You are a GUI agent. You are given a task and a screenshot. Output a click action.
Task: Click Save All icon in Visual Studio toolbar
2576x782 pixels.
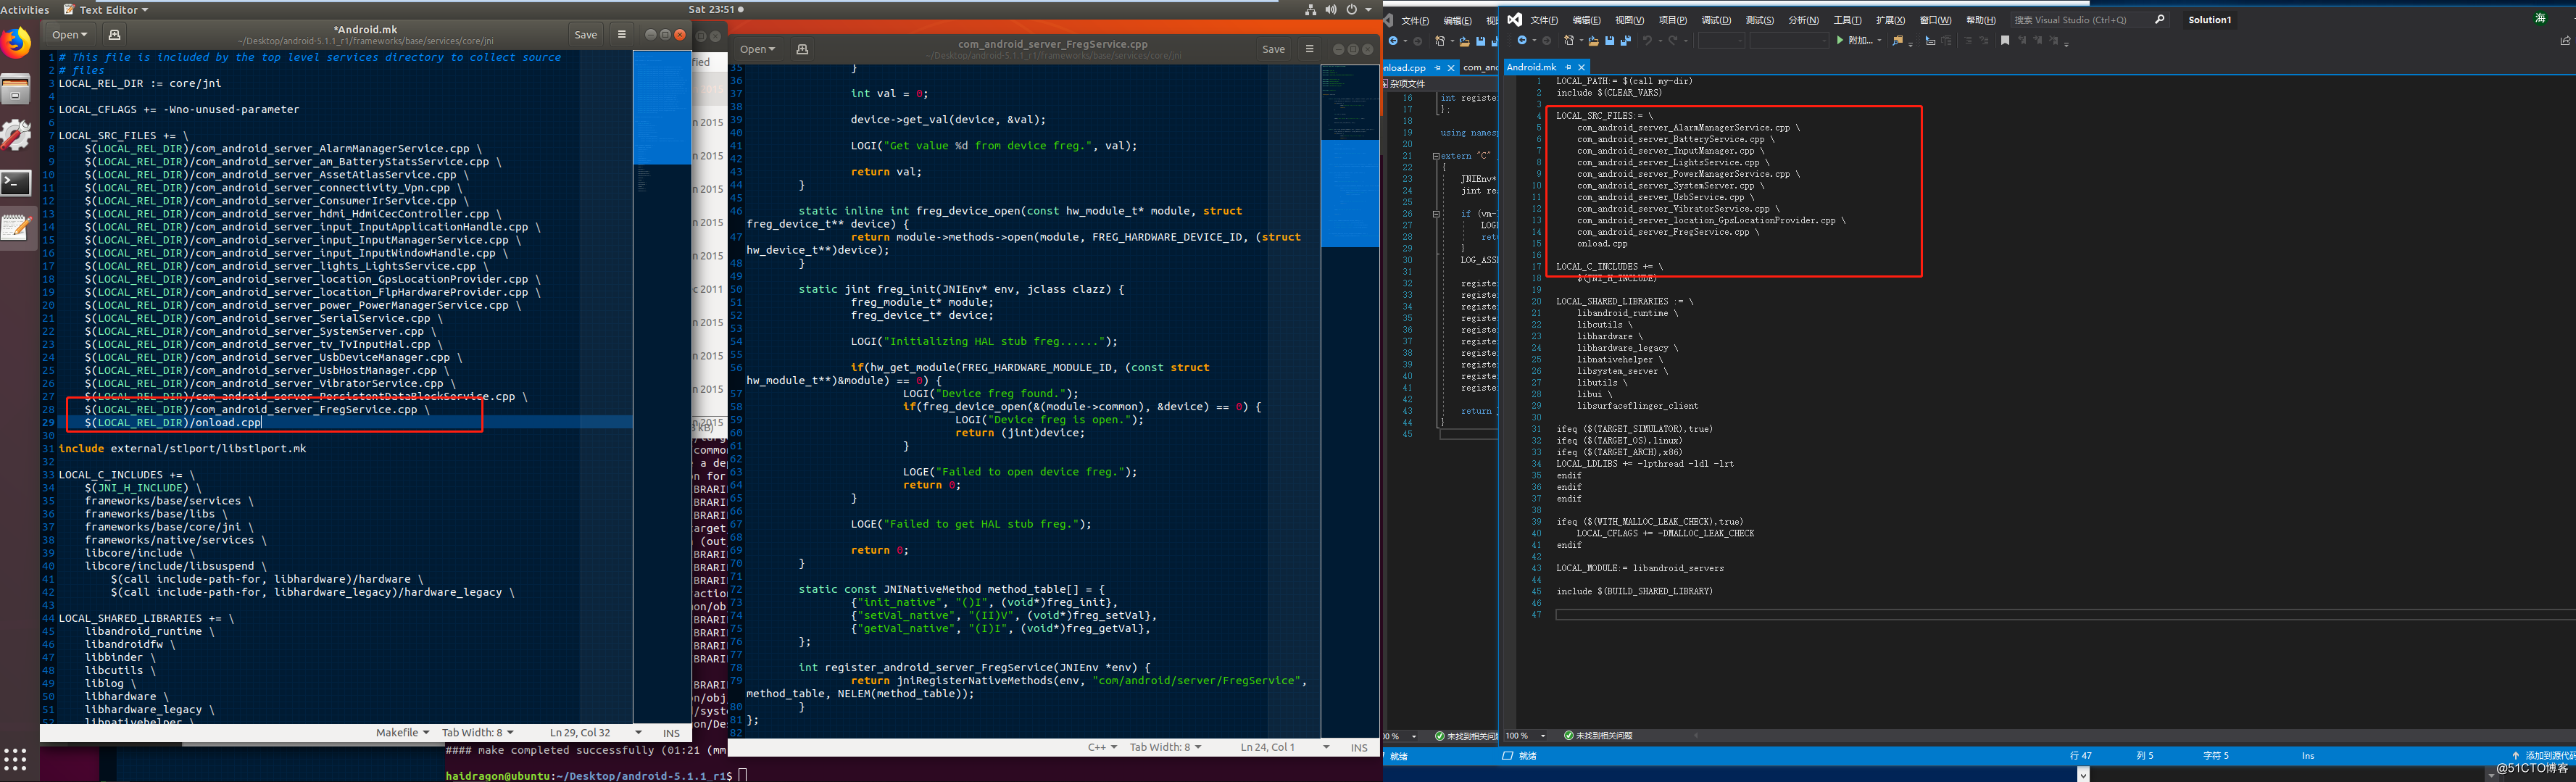(1626, 41)
